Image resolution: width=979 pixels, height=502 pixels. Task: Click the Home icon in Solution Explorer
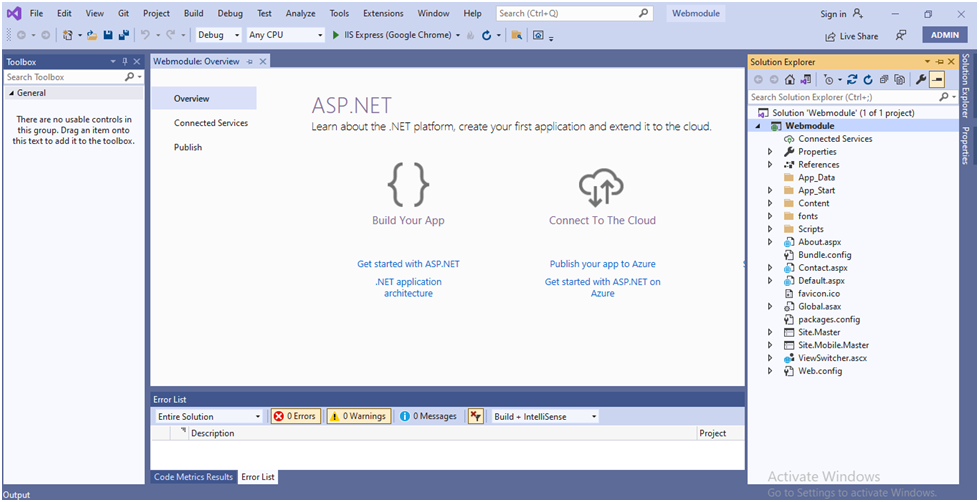[x=790, y=79]
